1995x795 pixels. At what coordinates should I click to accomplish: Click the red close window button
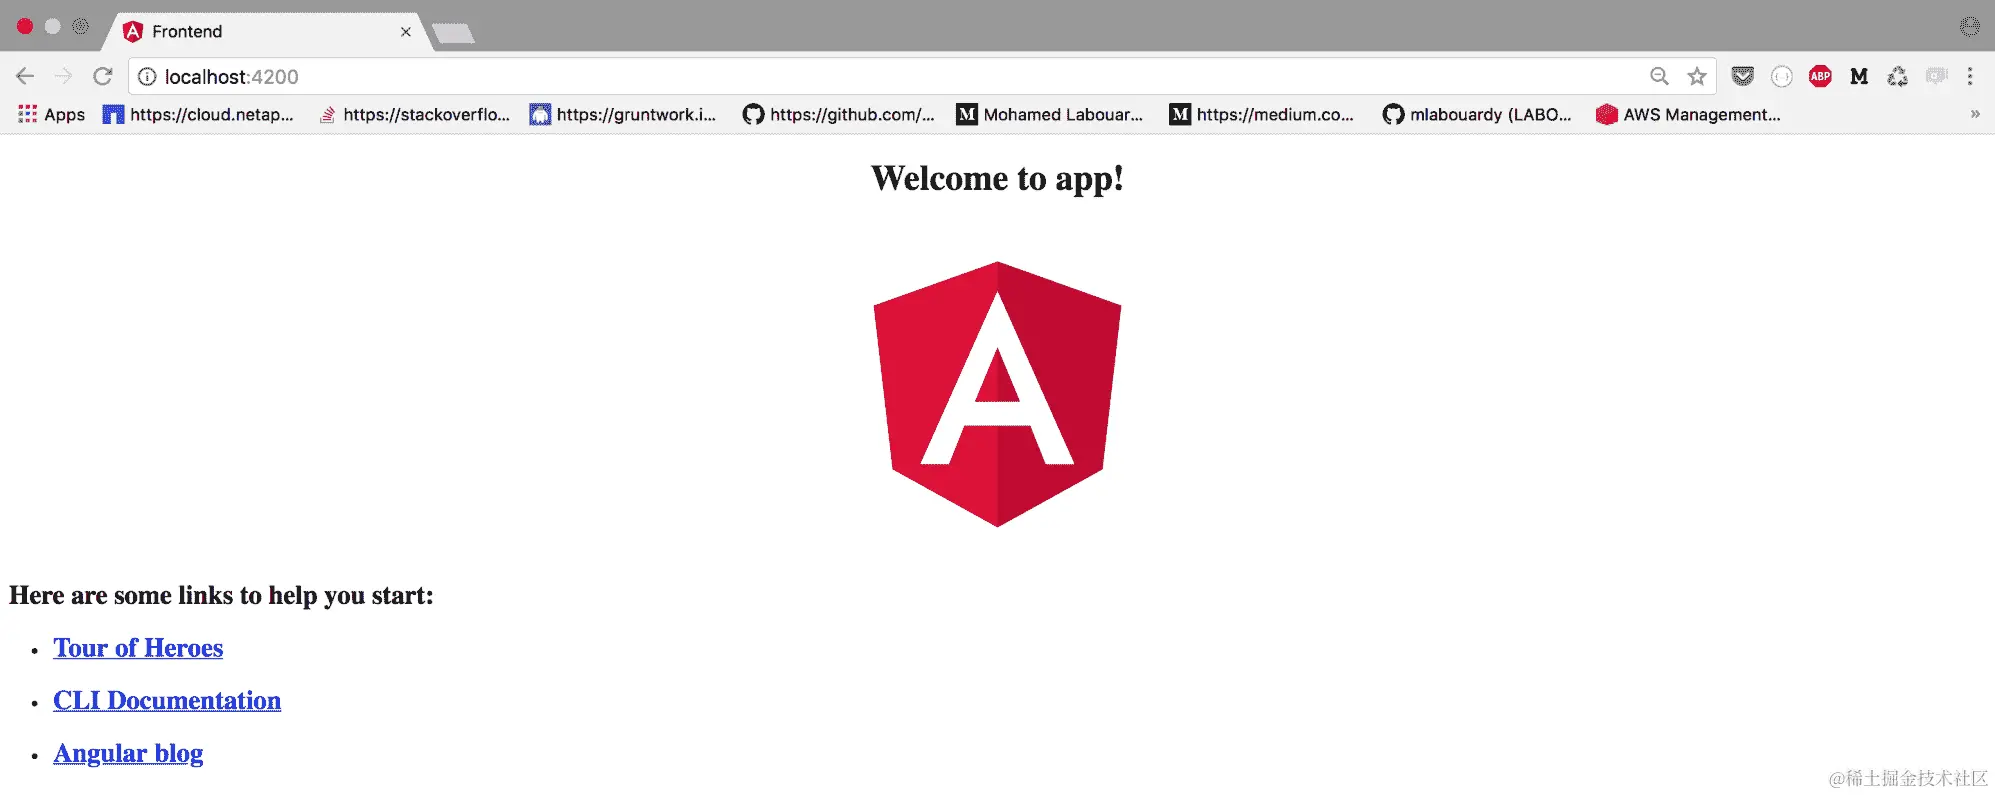(x=25, y=27)
